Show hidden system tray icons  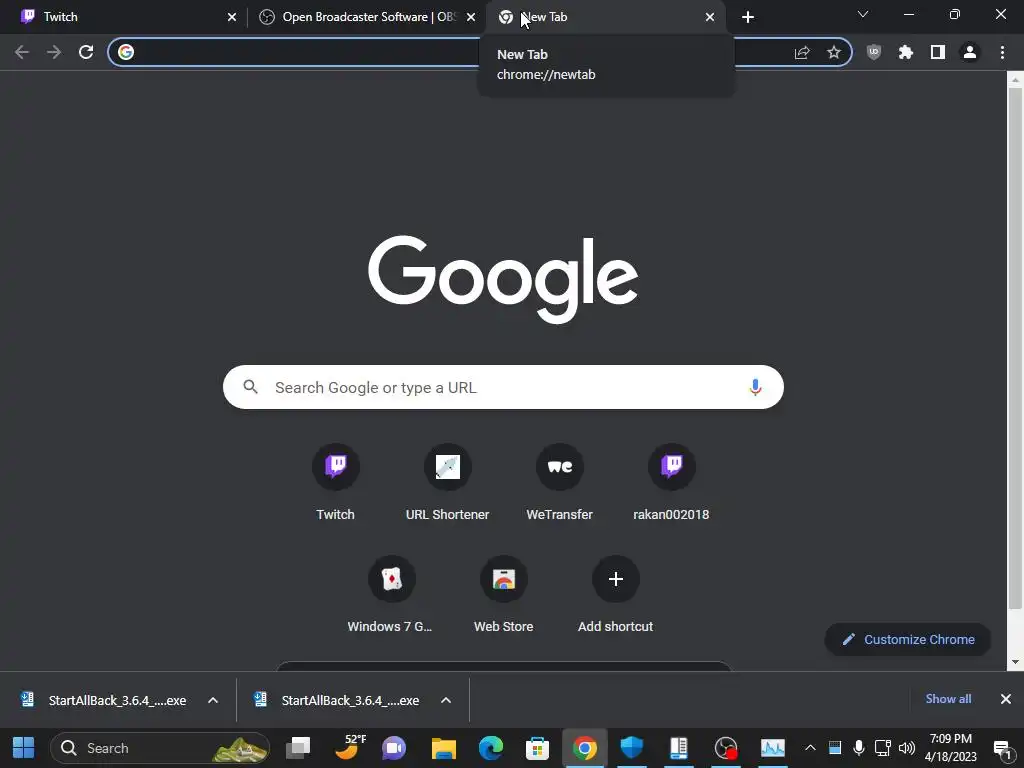click(810, 748)
